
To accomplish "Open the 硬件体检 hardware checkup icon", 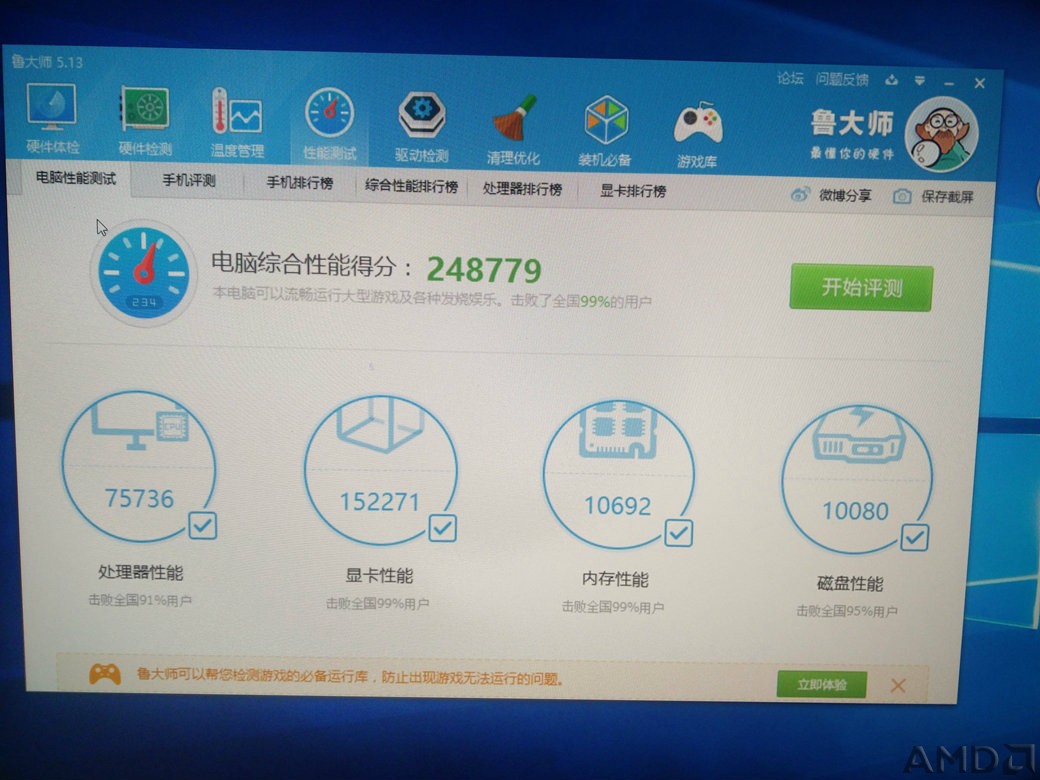I will (x=52, y=109).
